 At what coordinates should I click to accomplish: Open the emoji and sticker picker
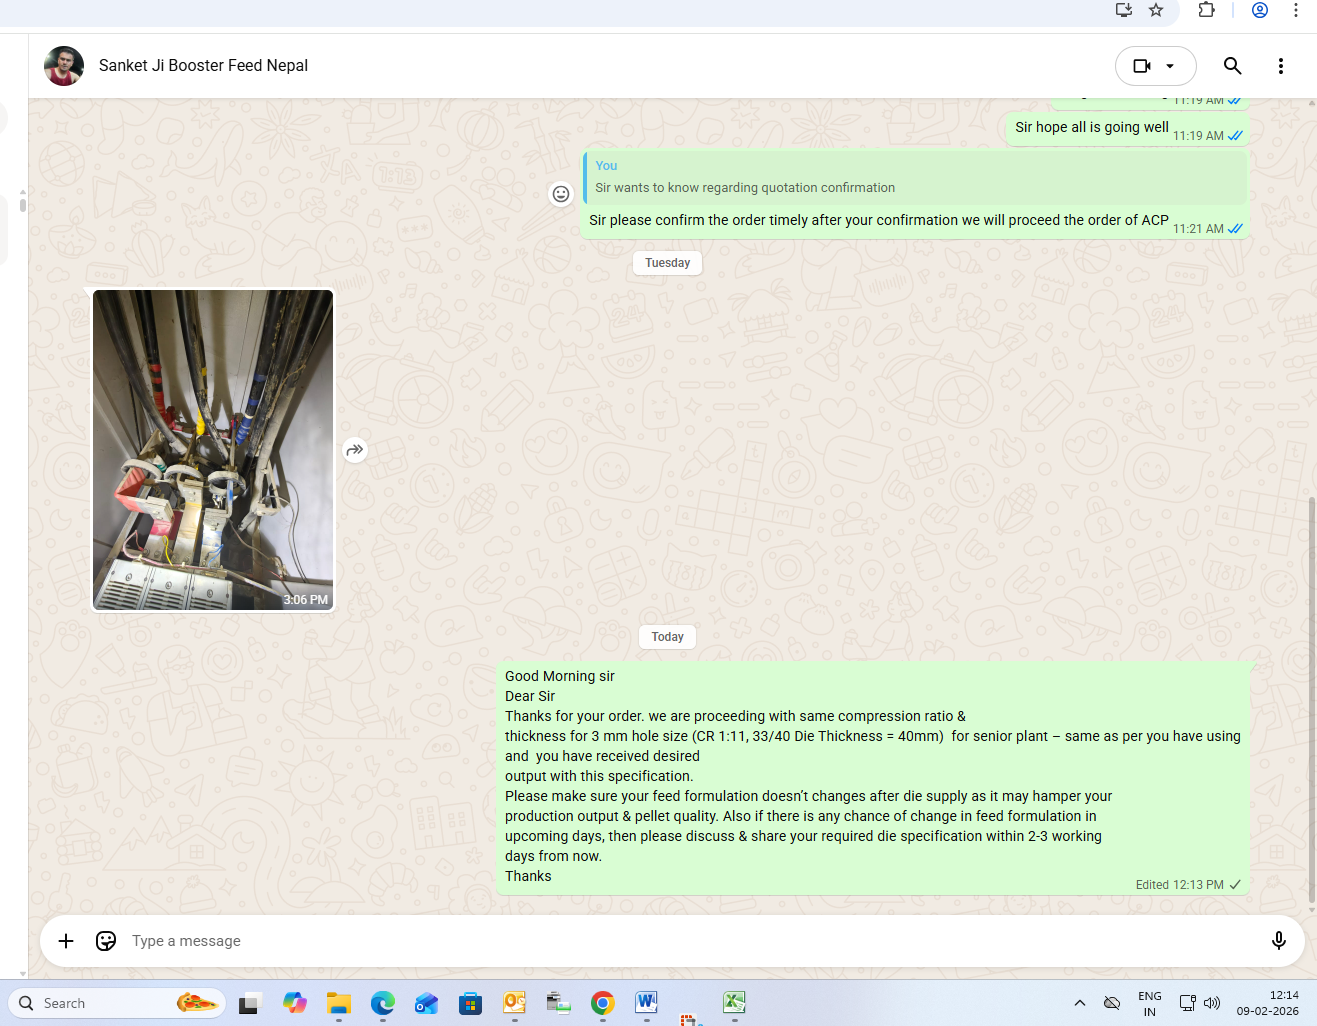[x=106, y=941]
